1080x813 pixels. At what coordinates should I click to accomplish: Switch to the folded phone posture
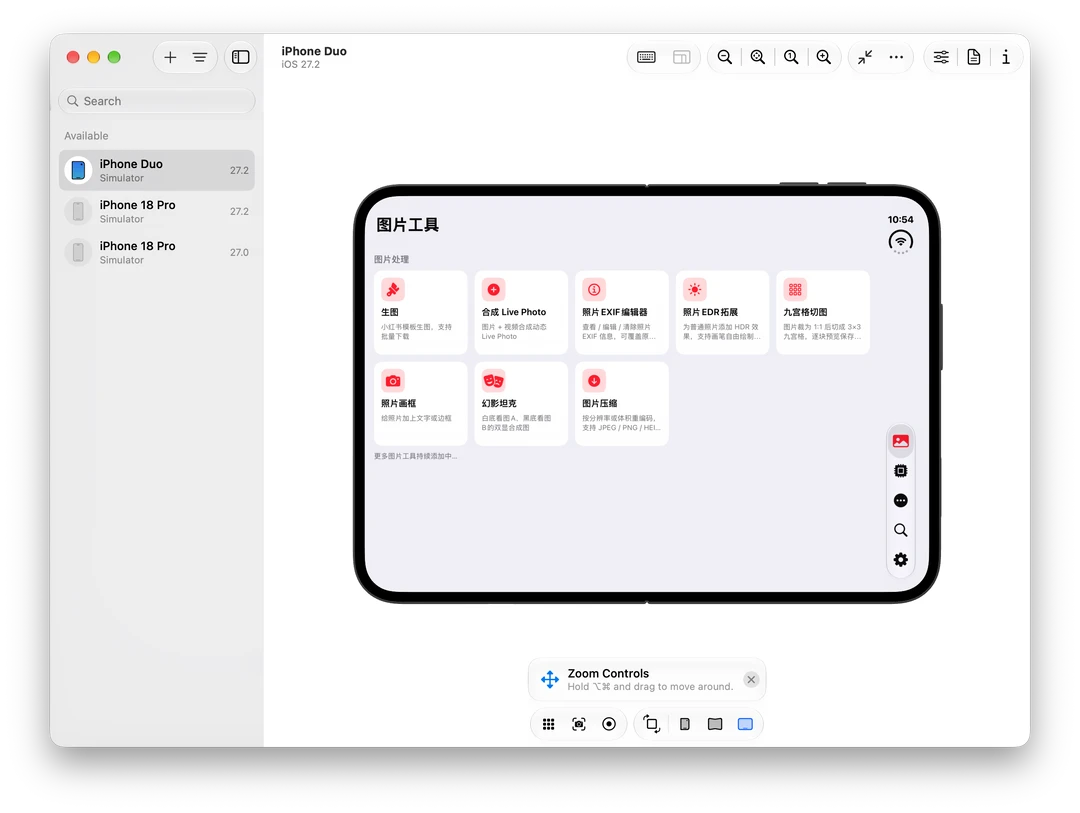tap(685, 724)
